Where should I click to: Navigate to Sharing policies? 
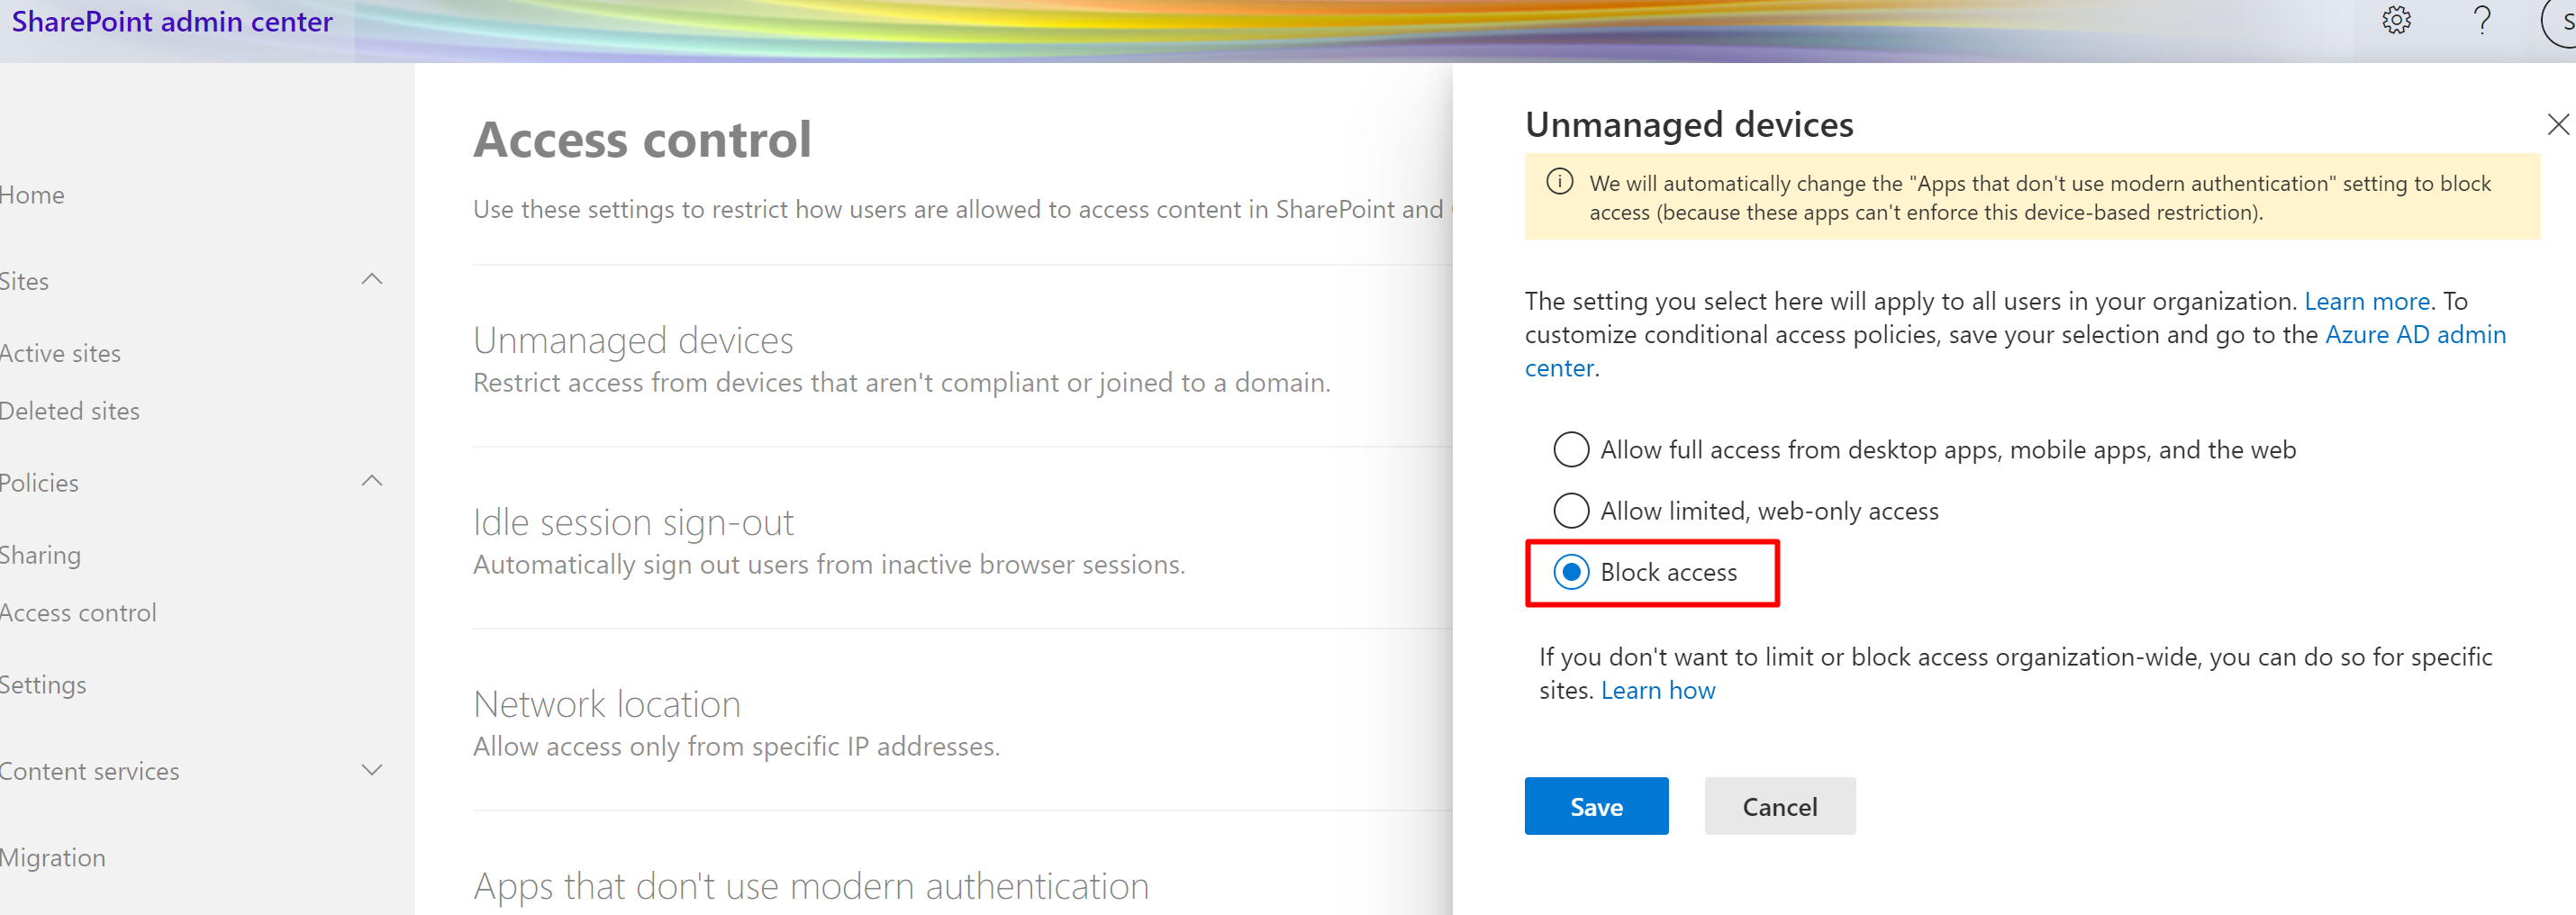pyautogui.click(x=40, y=555)
